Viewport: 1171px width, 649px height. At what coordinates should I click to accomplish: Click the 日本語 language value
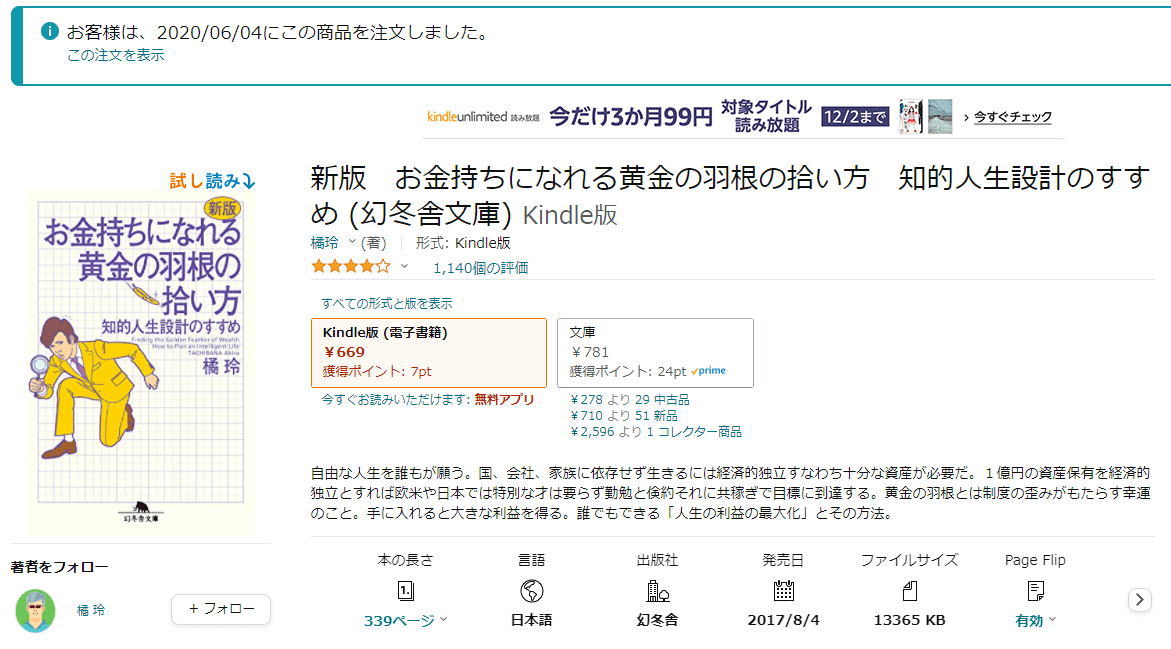(532, 620)
